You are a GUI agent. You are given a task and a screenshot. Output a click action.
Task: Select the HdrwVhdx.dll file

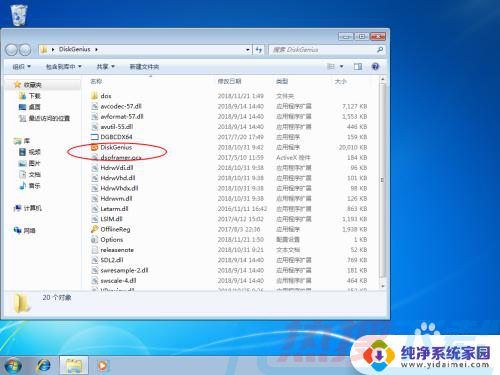(x=119, y=188)
